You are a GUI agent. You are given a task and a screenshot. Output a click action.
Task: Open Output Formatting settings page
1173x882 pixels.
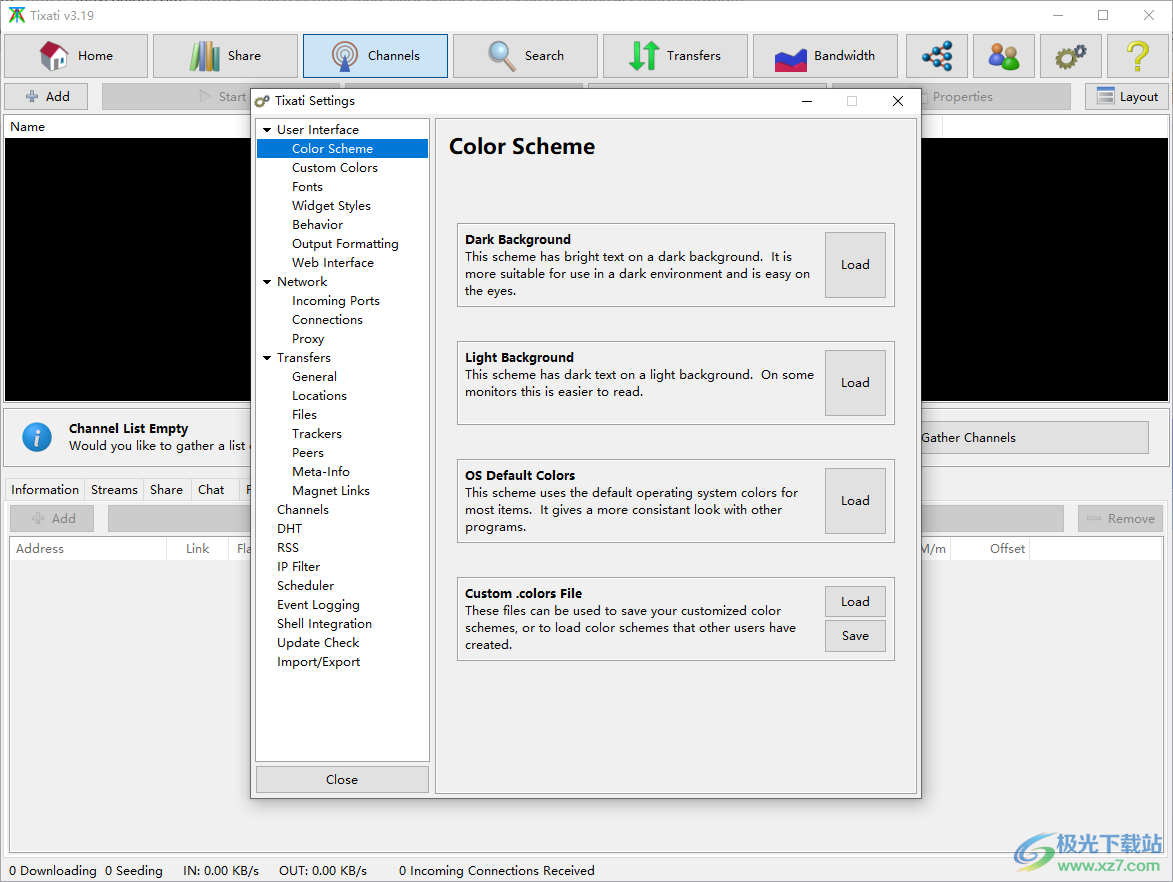345,244
